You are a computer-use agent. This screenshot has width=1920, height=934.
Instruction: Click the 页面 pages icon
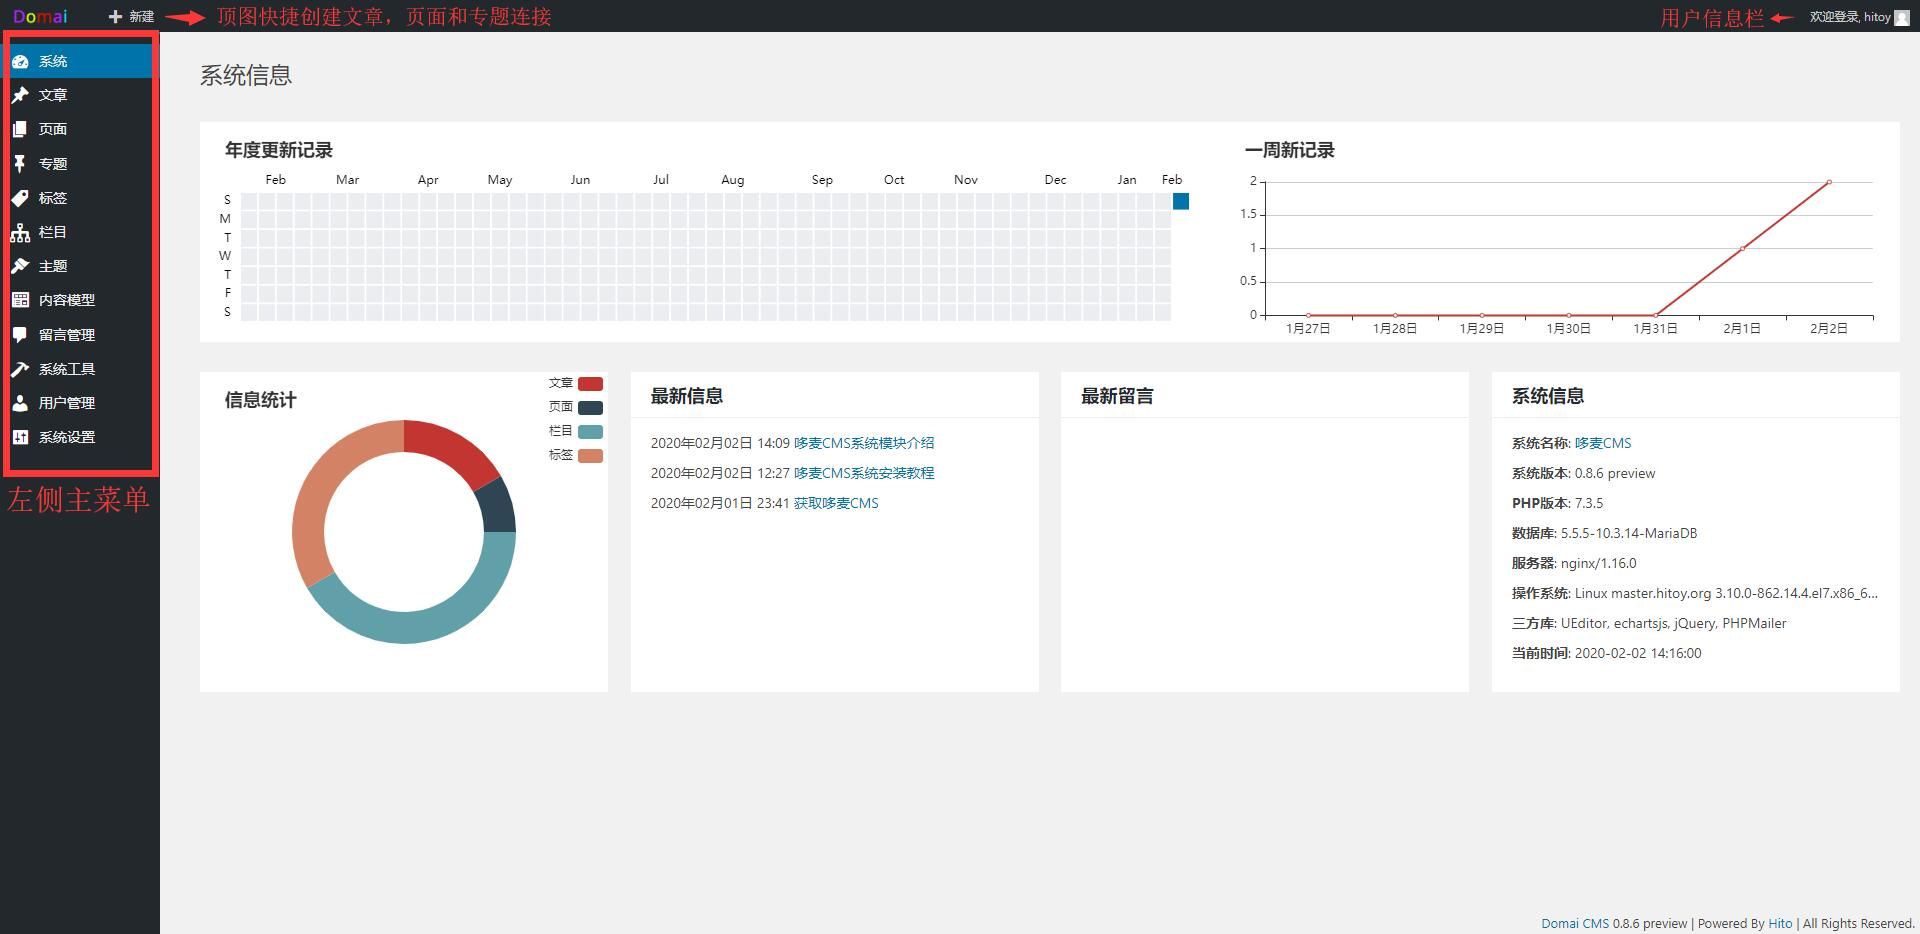(20, 129)
